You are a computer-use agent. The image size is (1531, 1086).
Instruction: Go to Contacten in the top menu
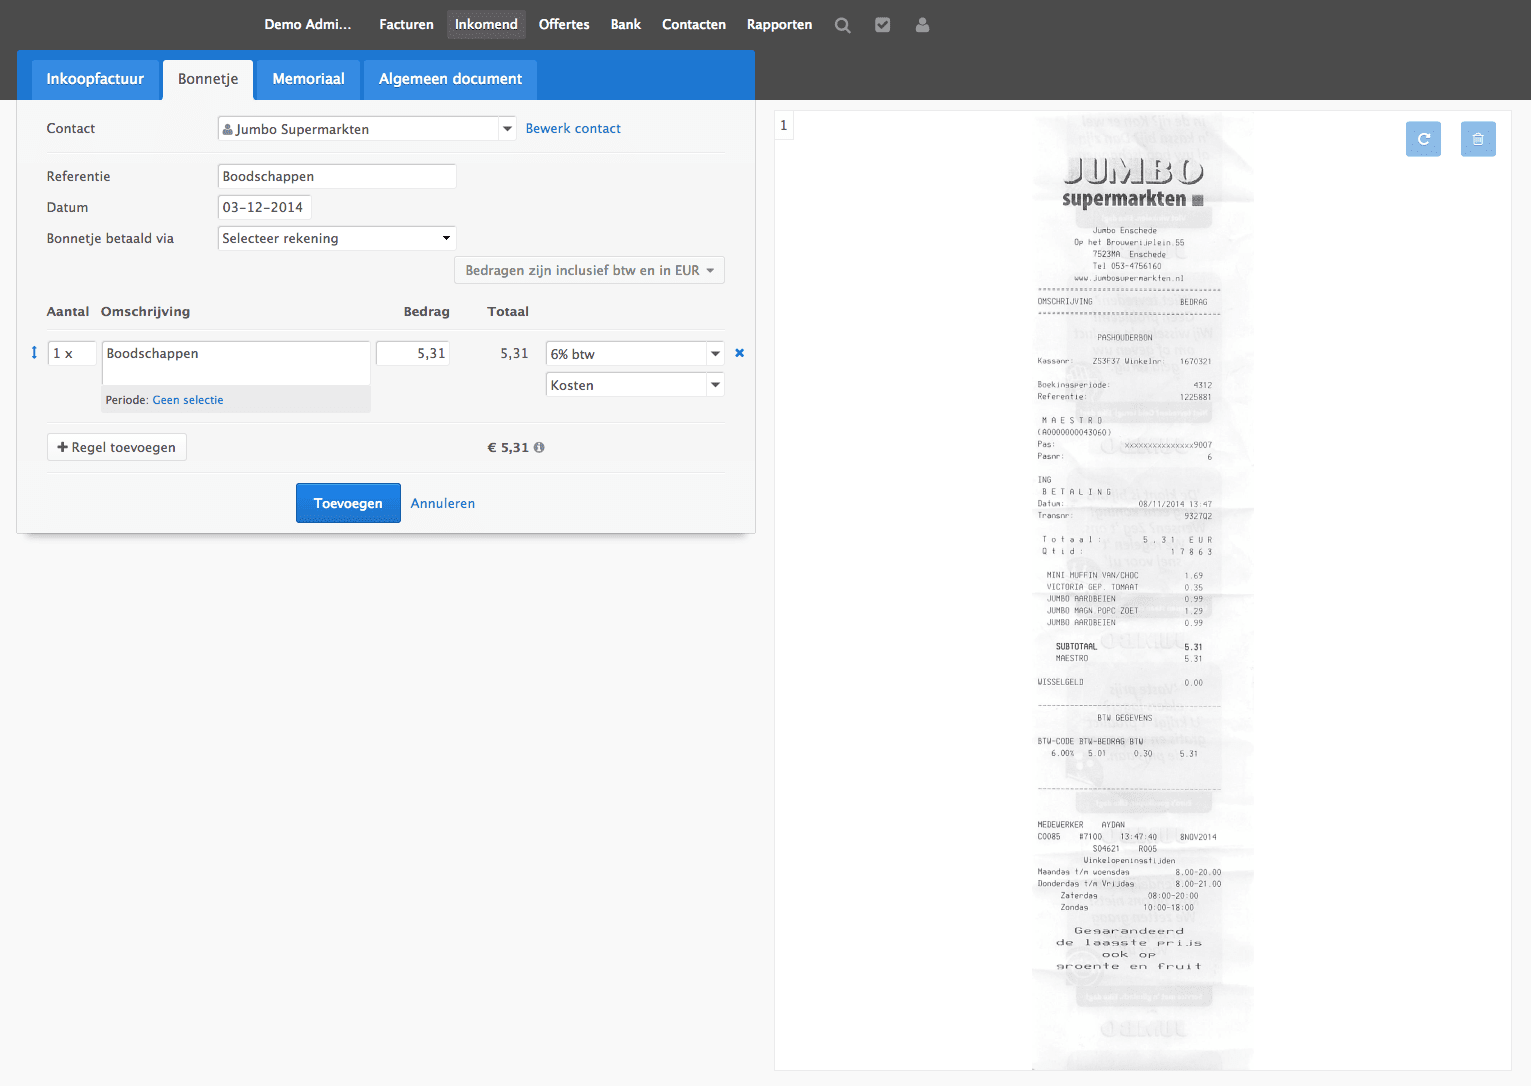click(694, 24)
